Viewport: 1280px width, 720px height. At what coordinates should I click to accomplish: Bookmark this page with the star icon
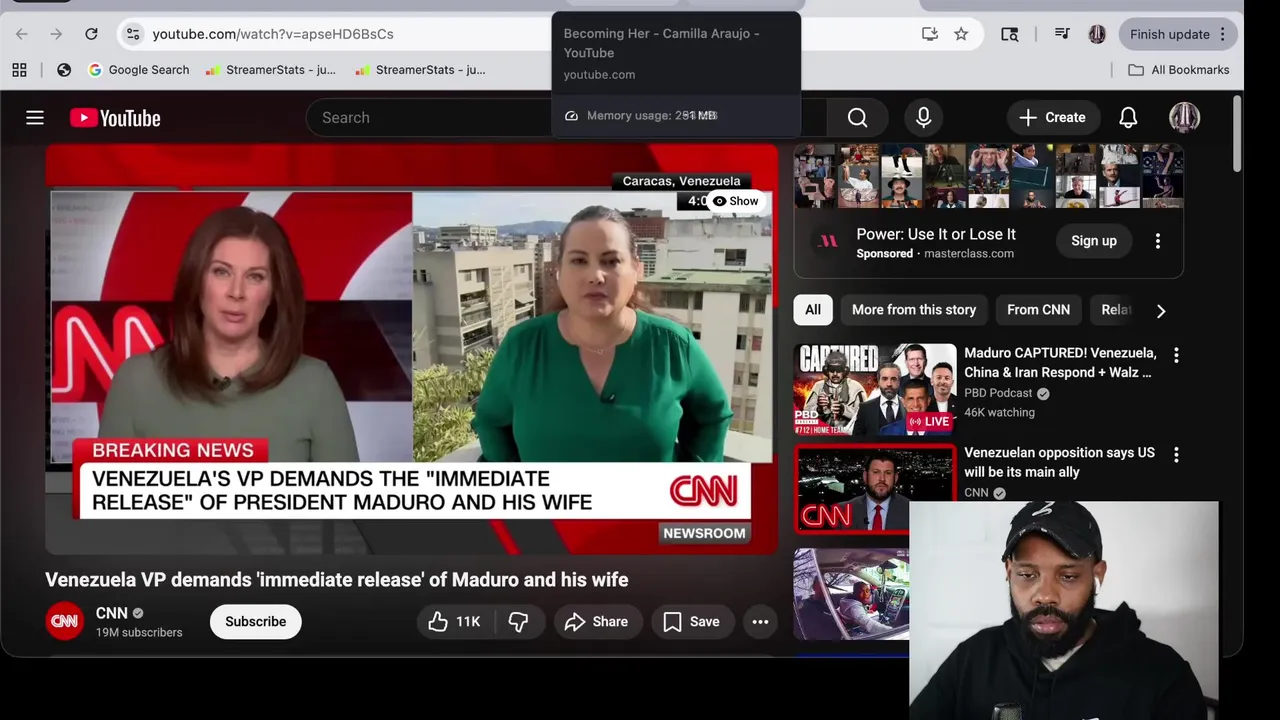click(x=961, y=34)
